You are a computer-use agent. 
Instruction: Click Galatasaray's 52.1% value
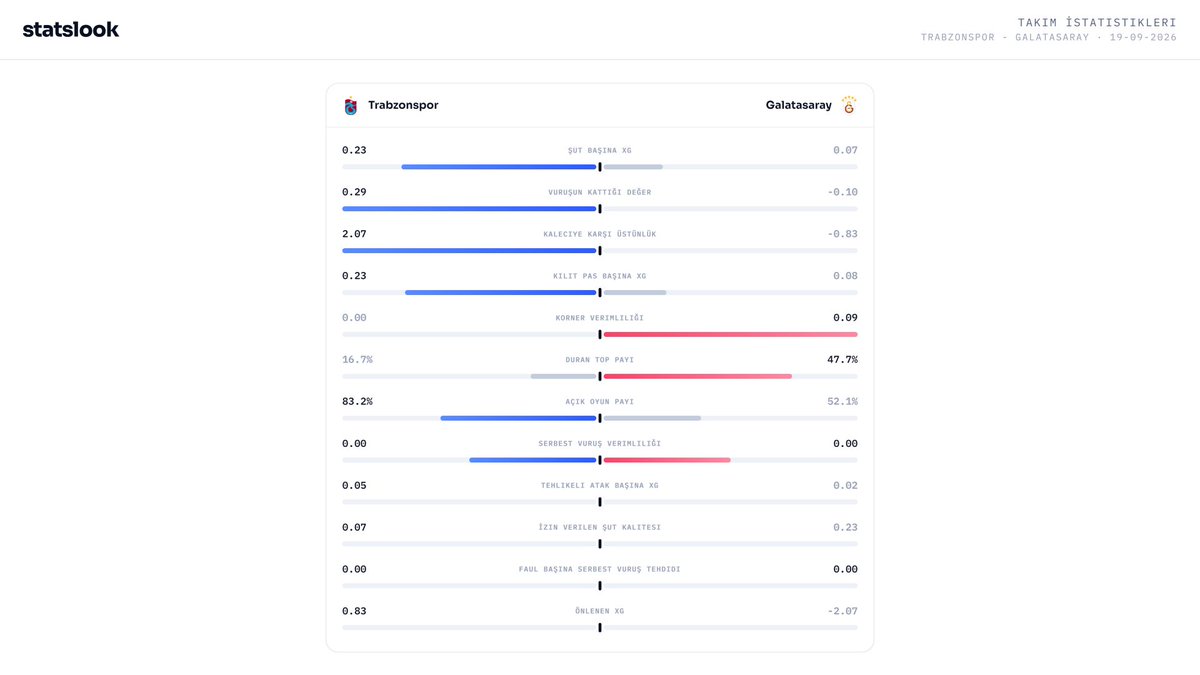(842, 402)
